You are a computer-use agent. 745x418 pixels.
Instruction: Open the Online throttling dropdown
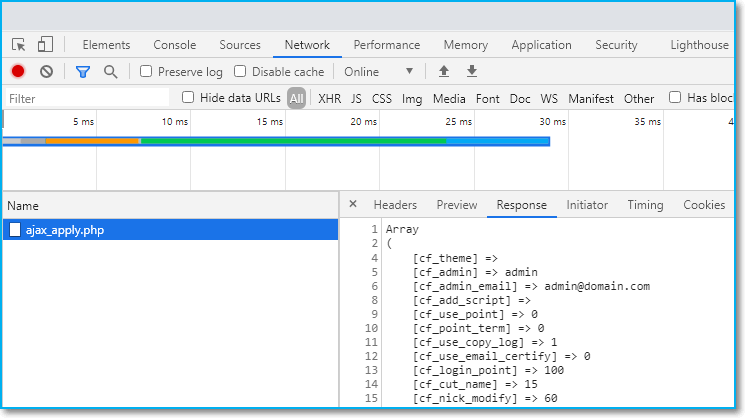(378, 72)
